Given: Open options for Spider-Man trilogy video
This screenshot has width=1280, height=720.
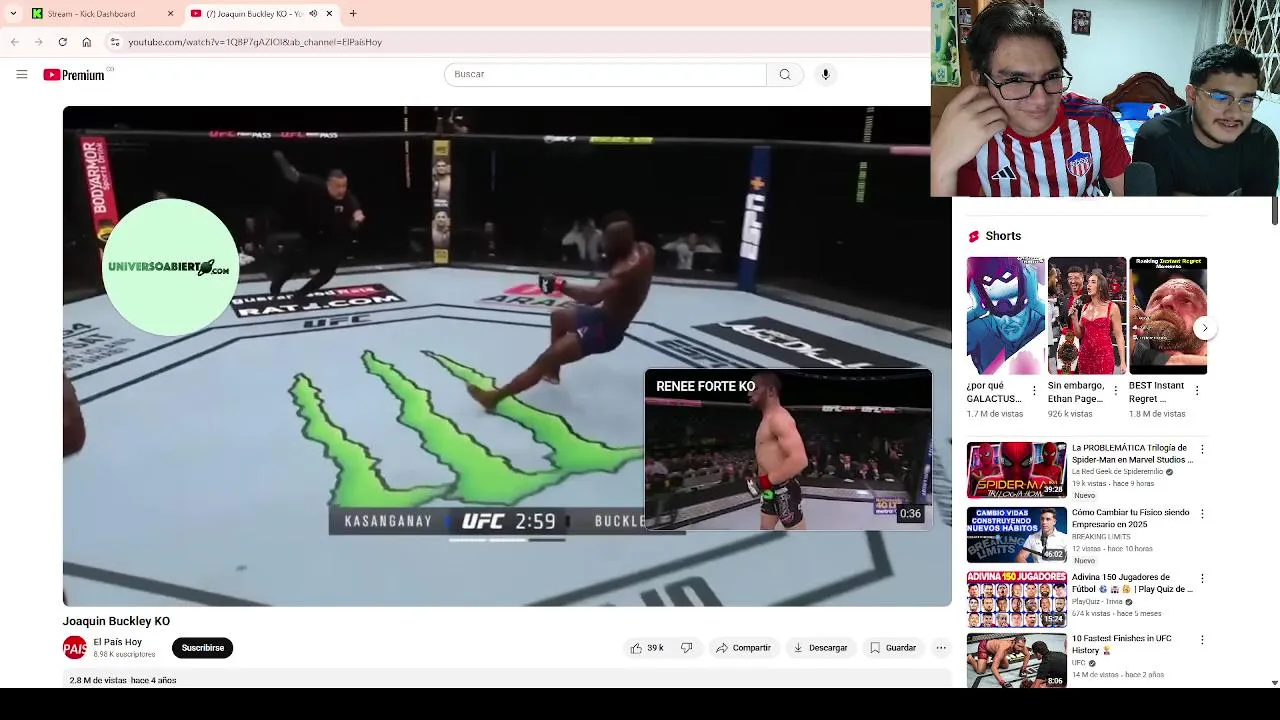Looking at the screenshot, I should (1202, 450).
